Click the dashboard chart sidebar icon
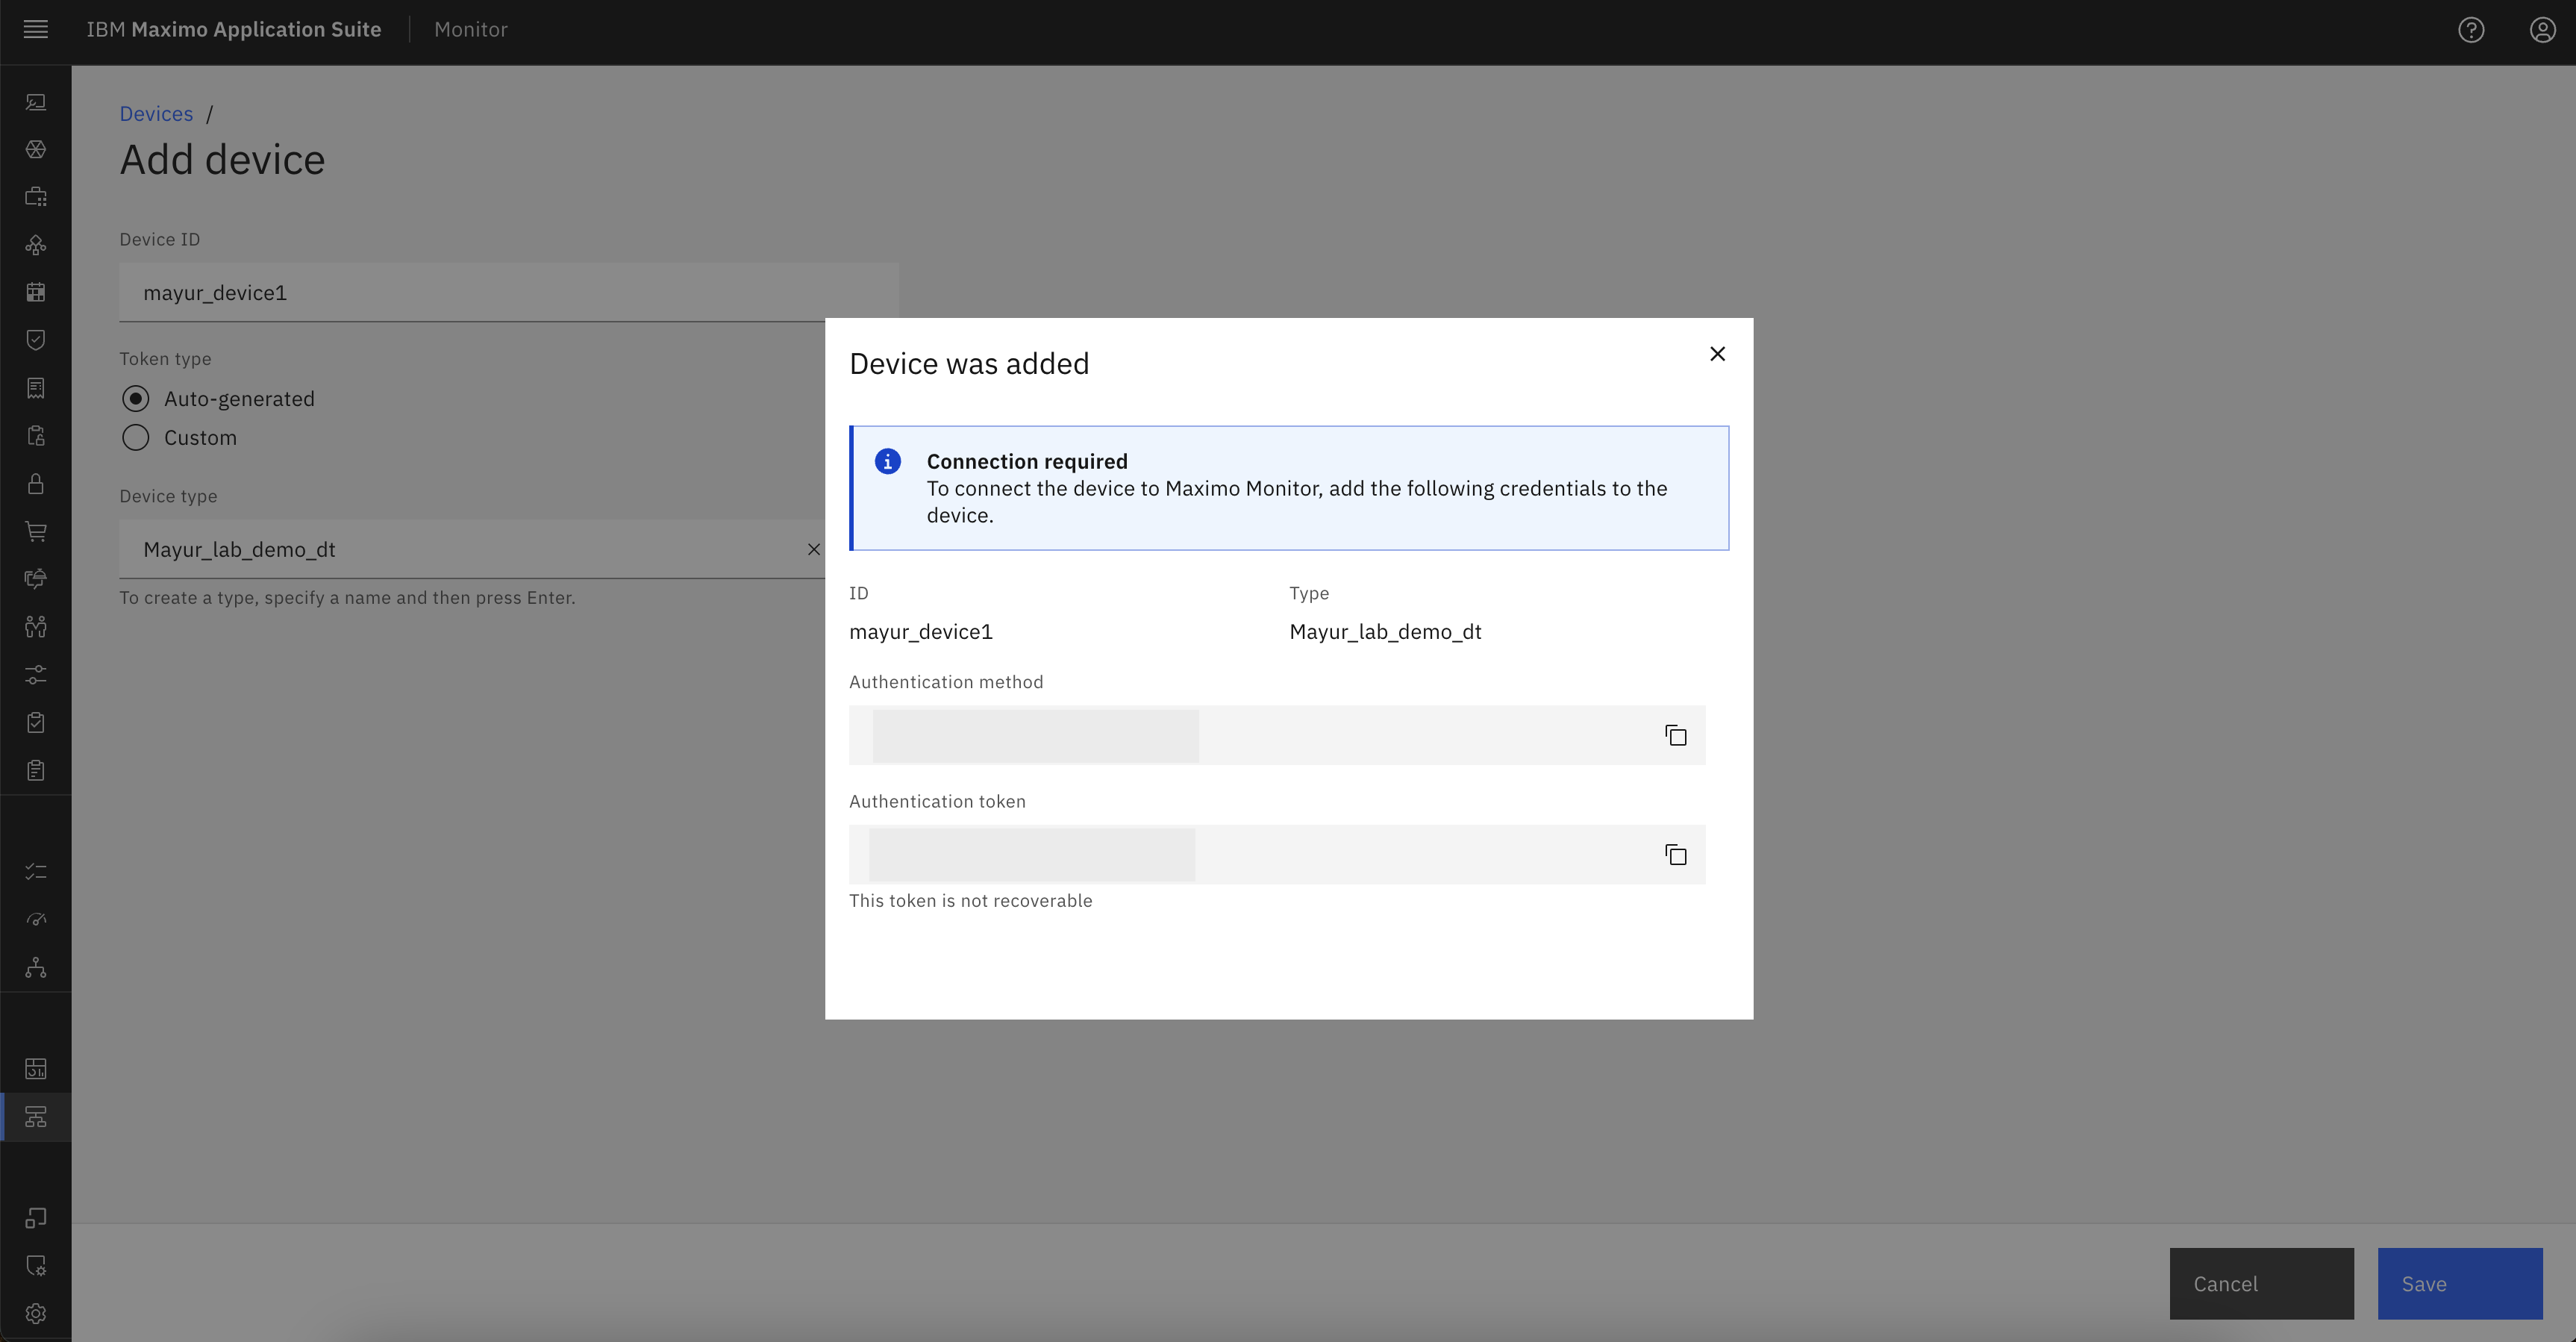Viewport: 2576px width, 1342px height. click(36, 1069)
